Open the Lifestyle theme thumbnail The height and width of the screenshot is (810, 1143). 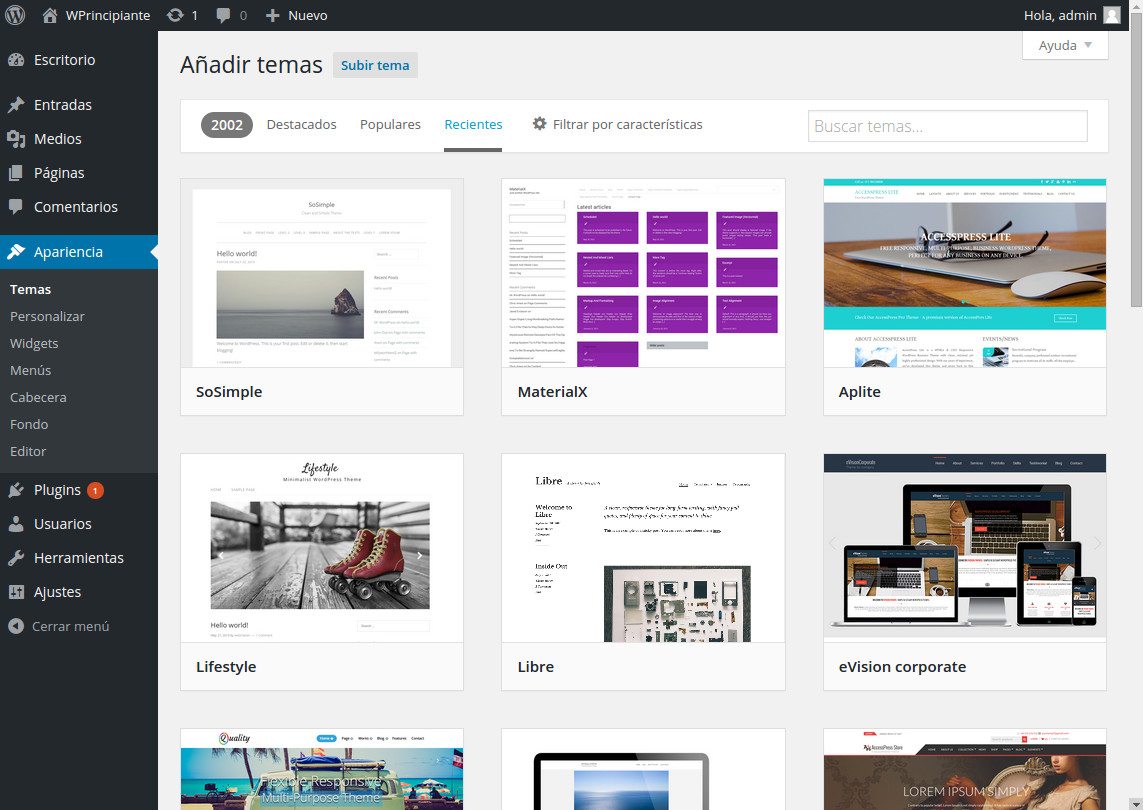pos(321,548)
